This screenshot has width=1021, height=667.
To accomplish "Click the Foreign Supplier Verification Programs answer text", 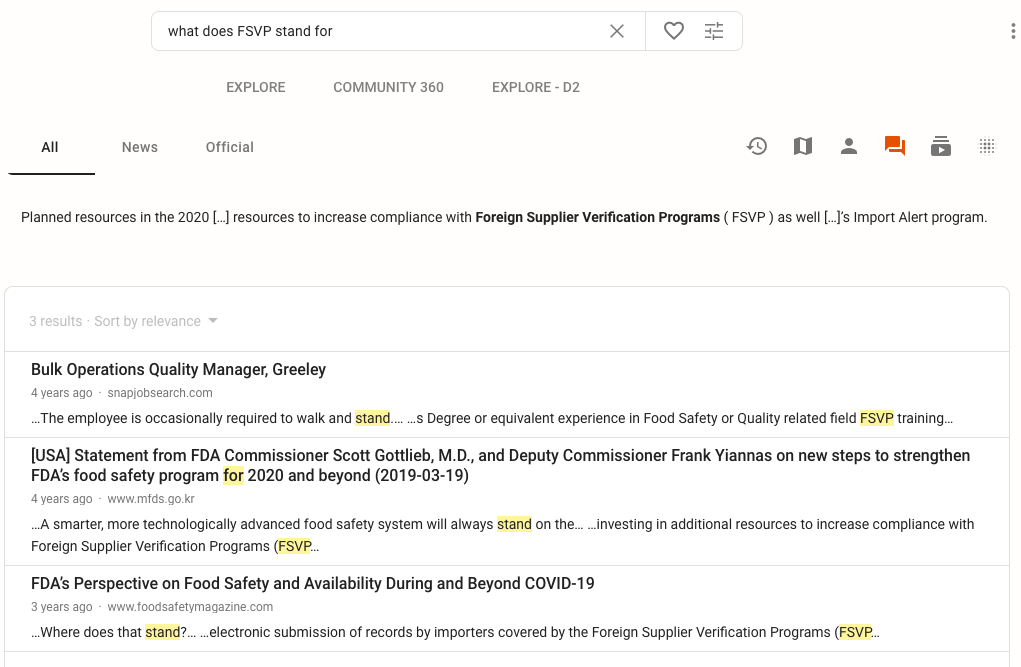I will (x=597, y=218).
